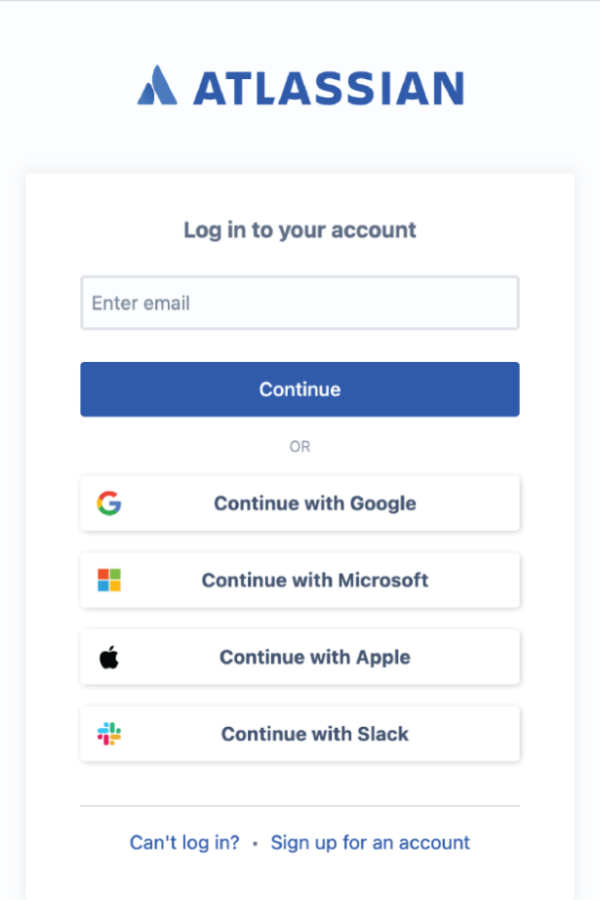Click the ATLASSIAN wordmark text
Screen dimensions: 600x900
(328, 88)
